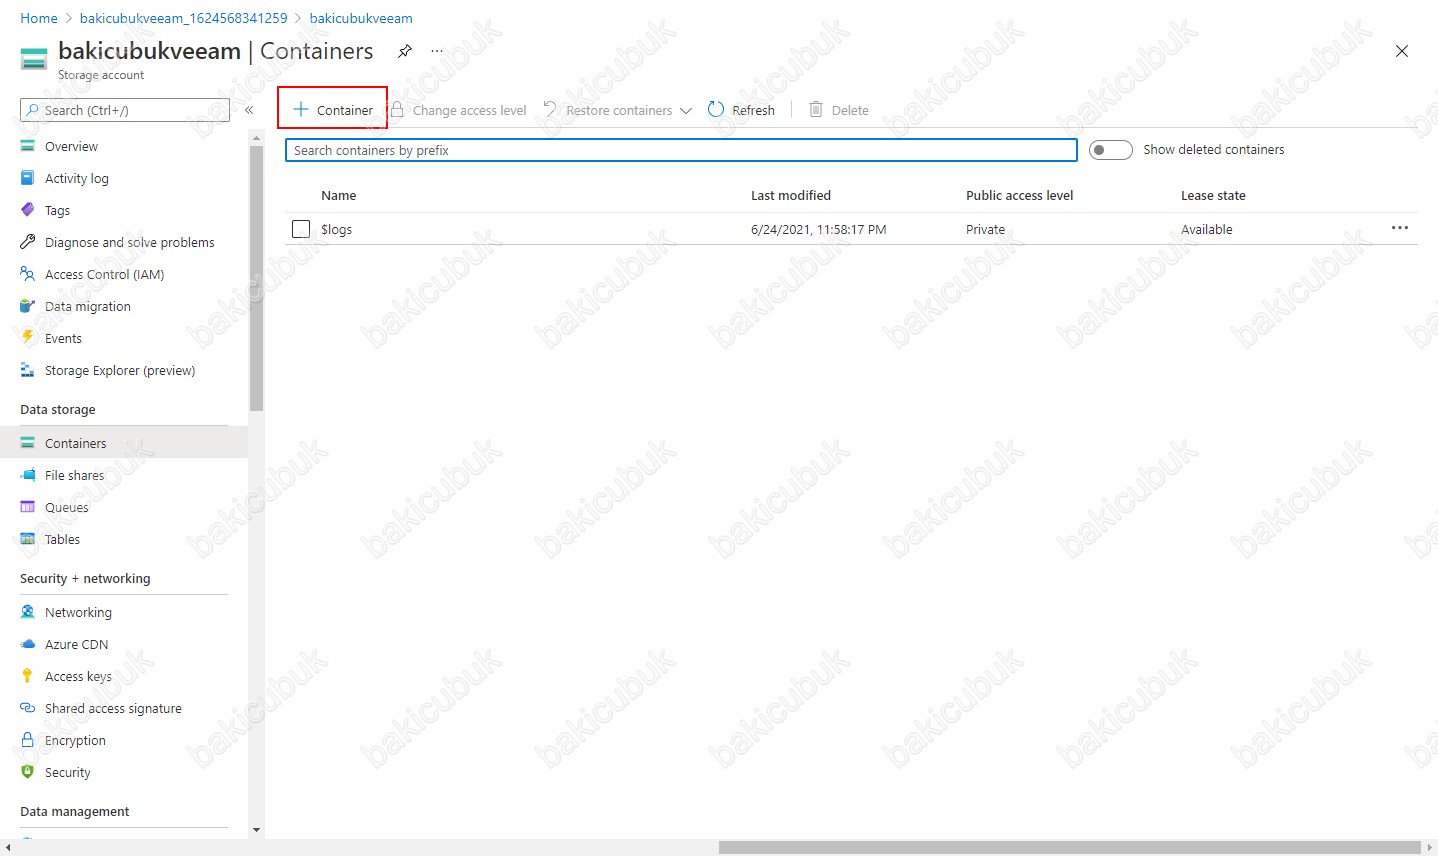Image resolution: width=1438 pixels, height=856 pixels.
Task: Open the Events lightning icon
Action: pos(28,338)
